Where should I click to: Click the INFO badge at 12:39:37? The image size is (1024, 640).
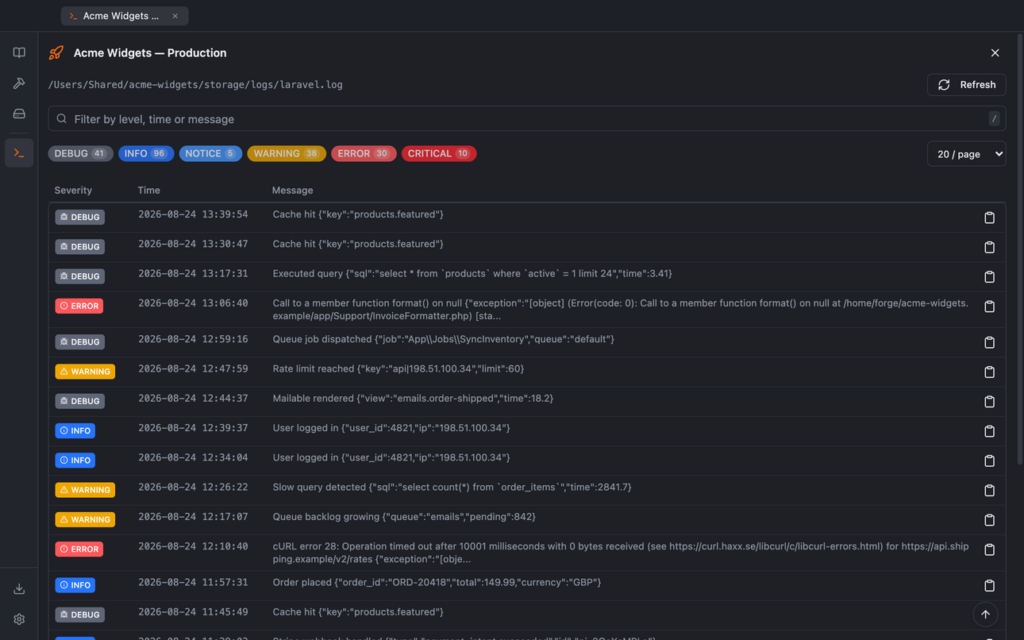(x=75, y=430)
